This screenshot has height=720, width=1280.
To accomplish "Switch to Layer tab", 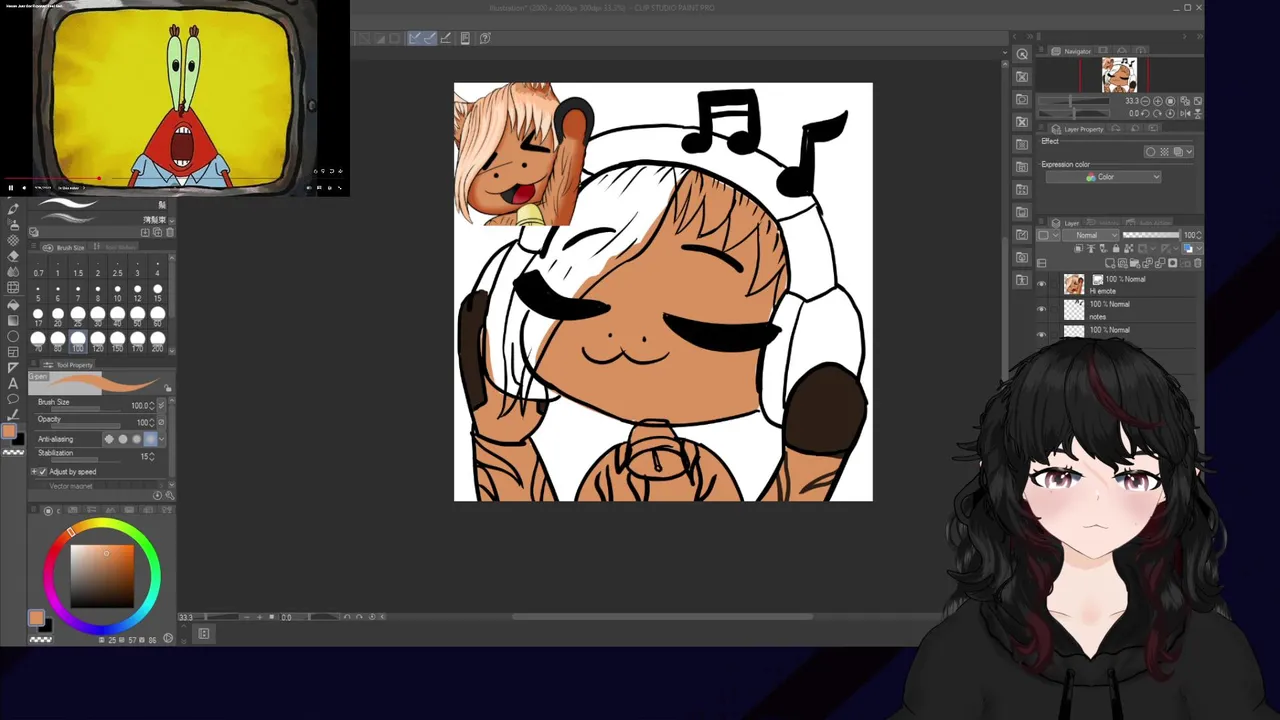I will 1067,223.
